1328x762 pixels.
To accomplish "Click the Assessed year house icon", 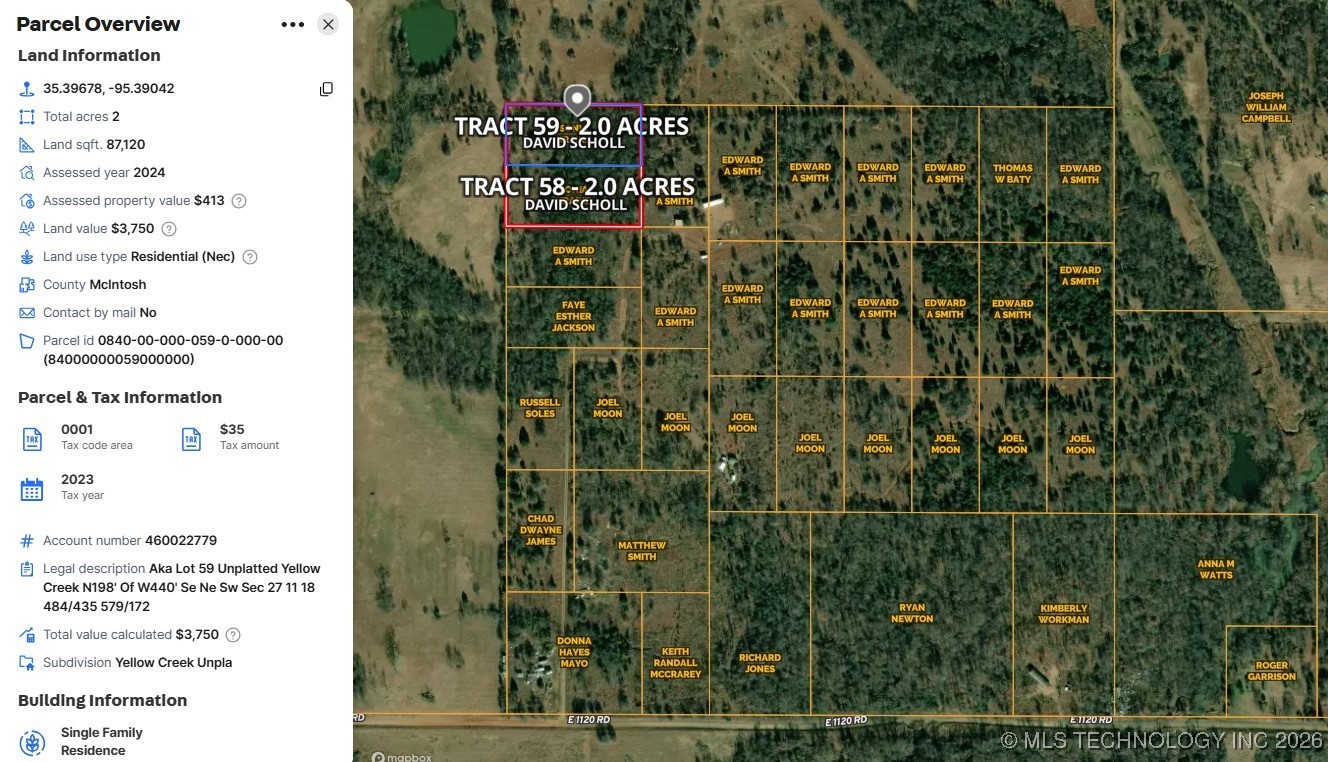I will coord(26,172).
